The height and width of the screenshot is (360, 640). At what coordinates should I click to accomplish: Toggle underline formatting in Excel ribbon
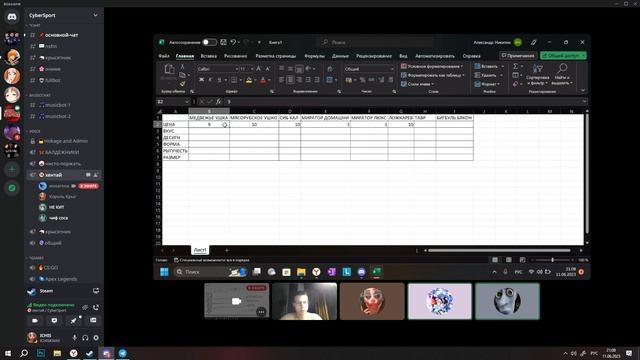point(220,80)
